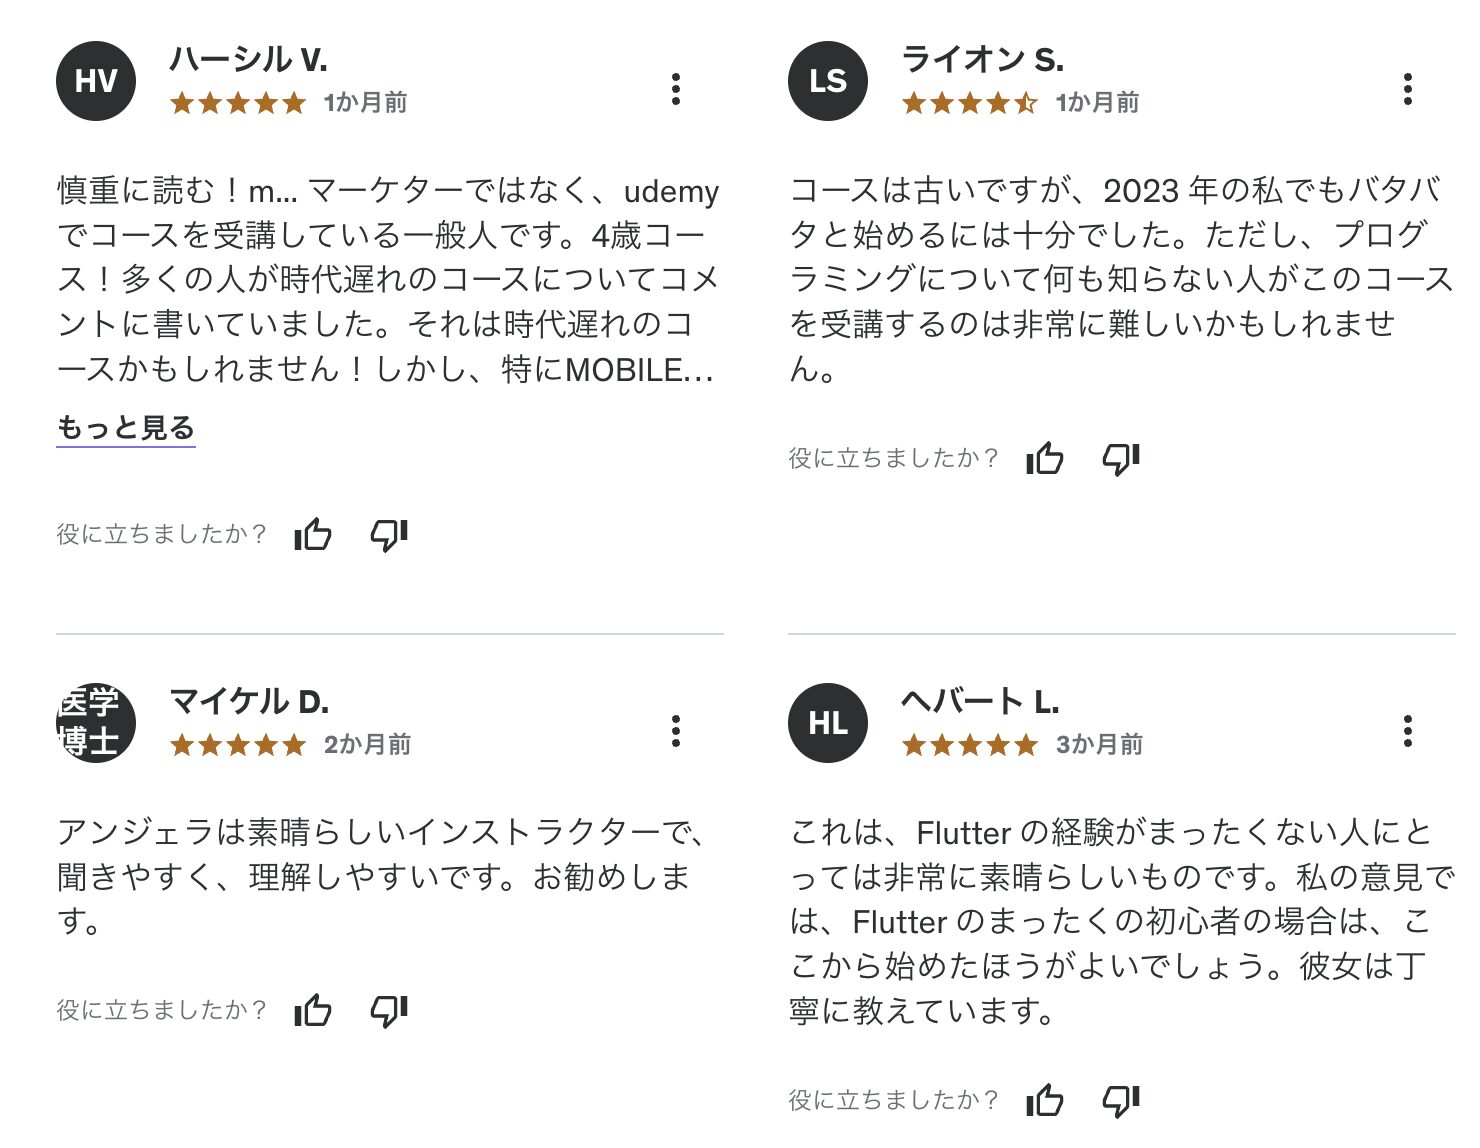This screenshot has width=1480, height=1148.
Task: Click マイケル D.'s 医学博士 avatar
Action: point(95,723)
